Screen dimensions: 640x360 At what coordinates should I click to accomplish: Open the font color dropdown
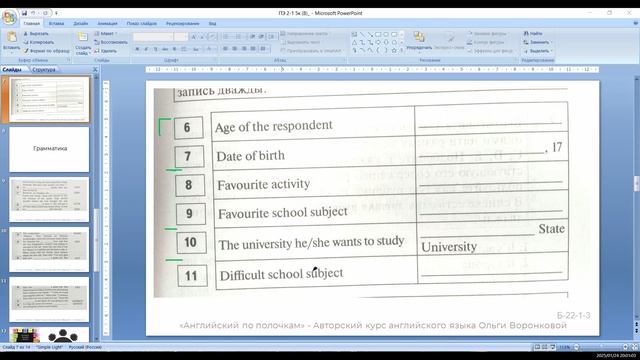pos(211,49)
